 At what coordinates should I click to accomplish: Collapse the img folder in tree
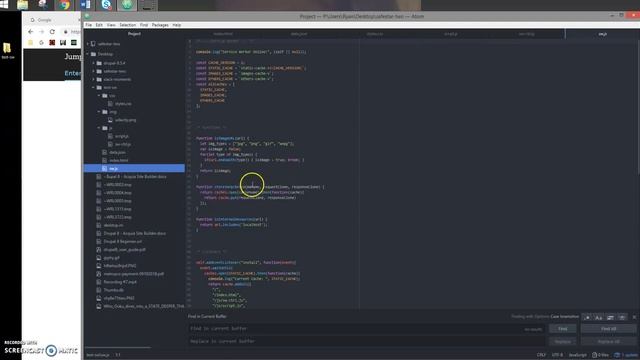(99, 112)
